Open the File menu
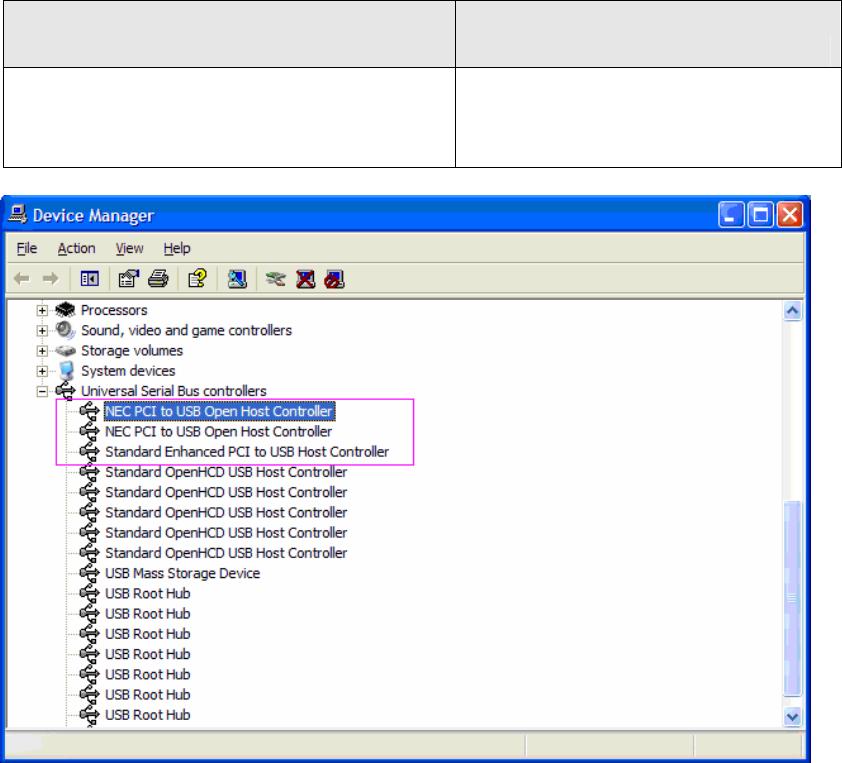Screen dimensions: 842x763 [x=27, y=248]
